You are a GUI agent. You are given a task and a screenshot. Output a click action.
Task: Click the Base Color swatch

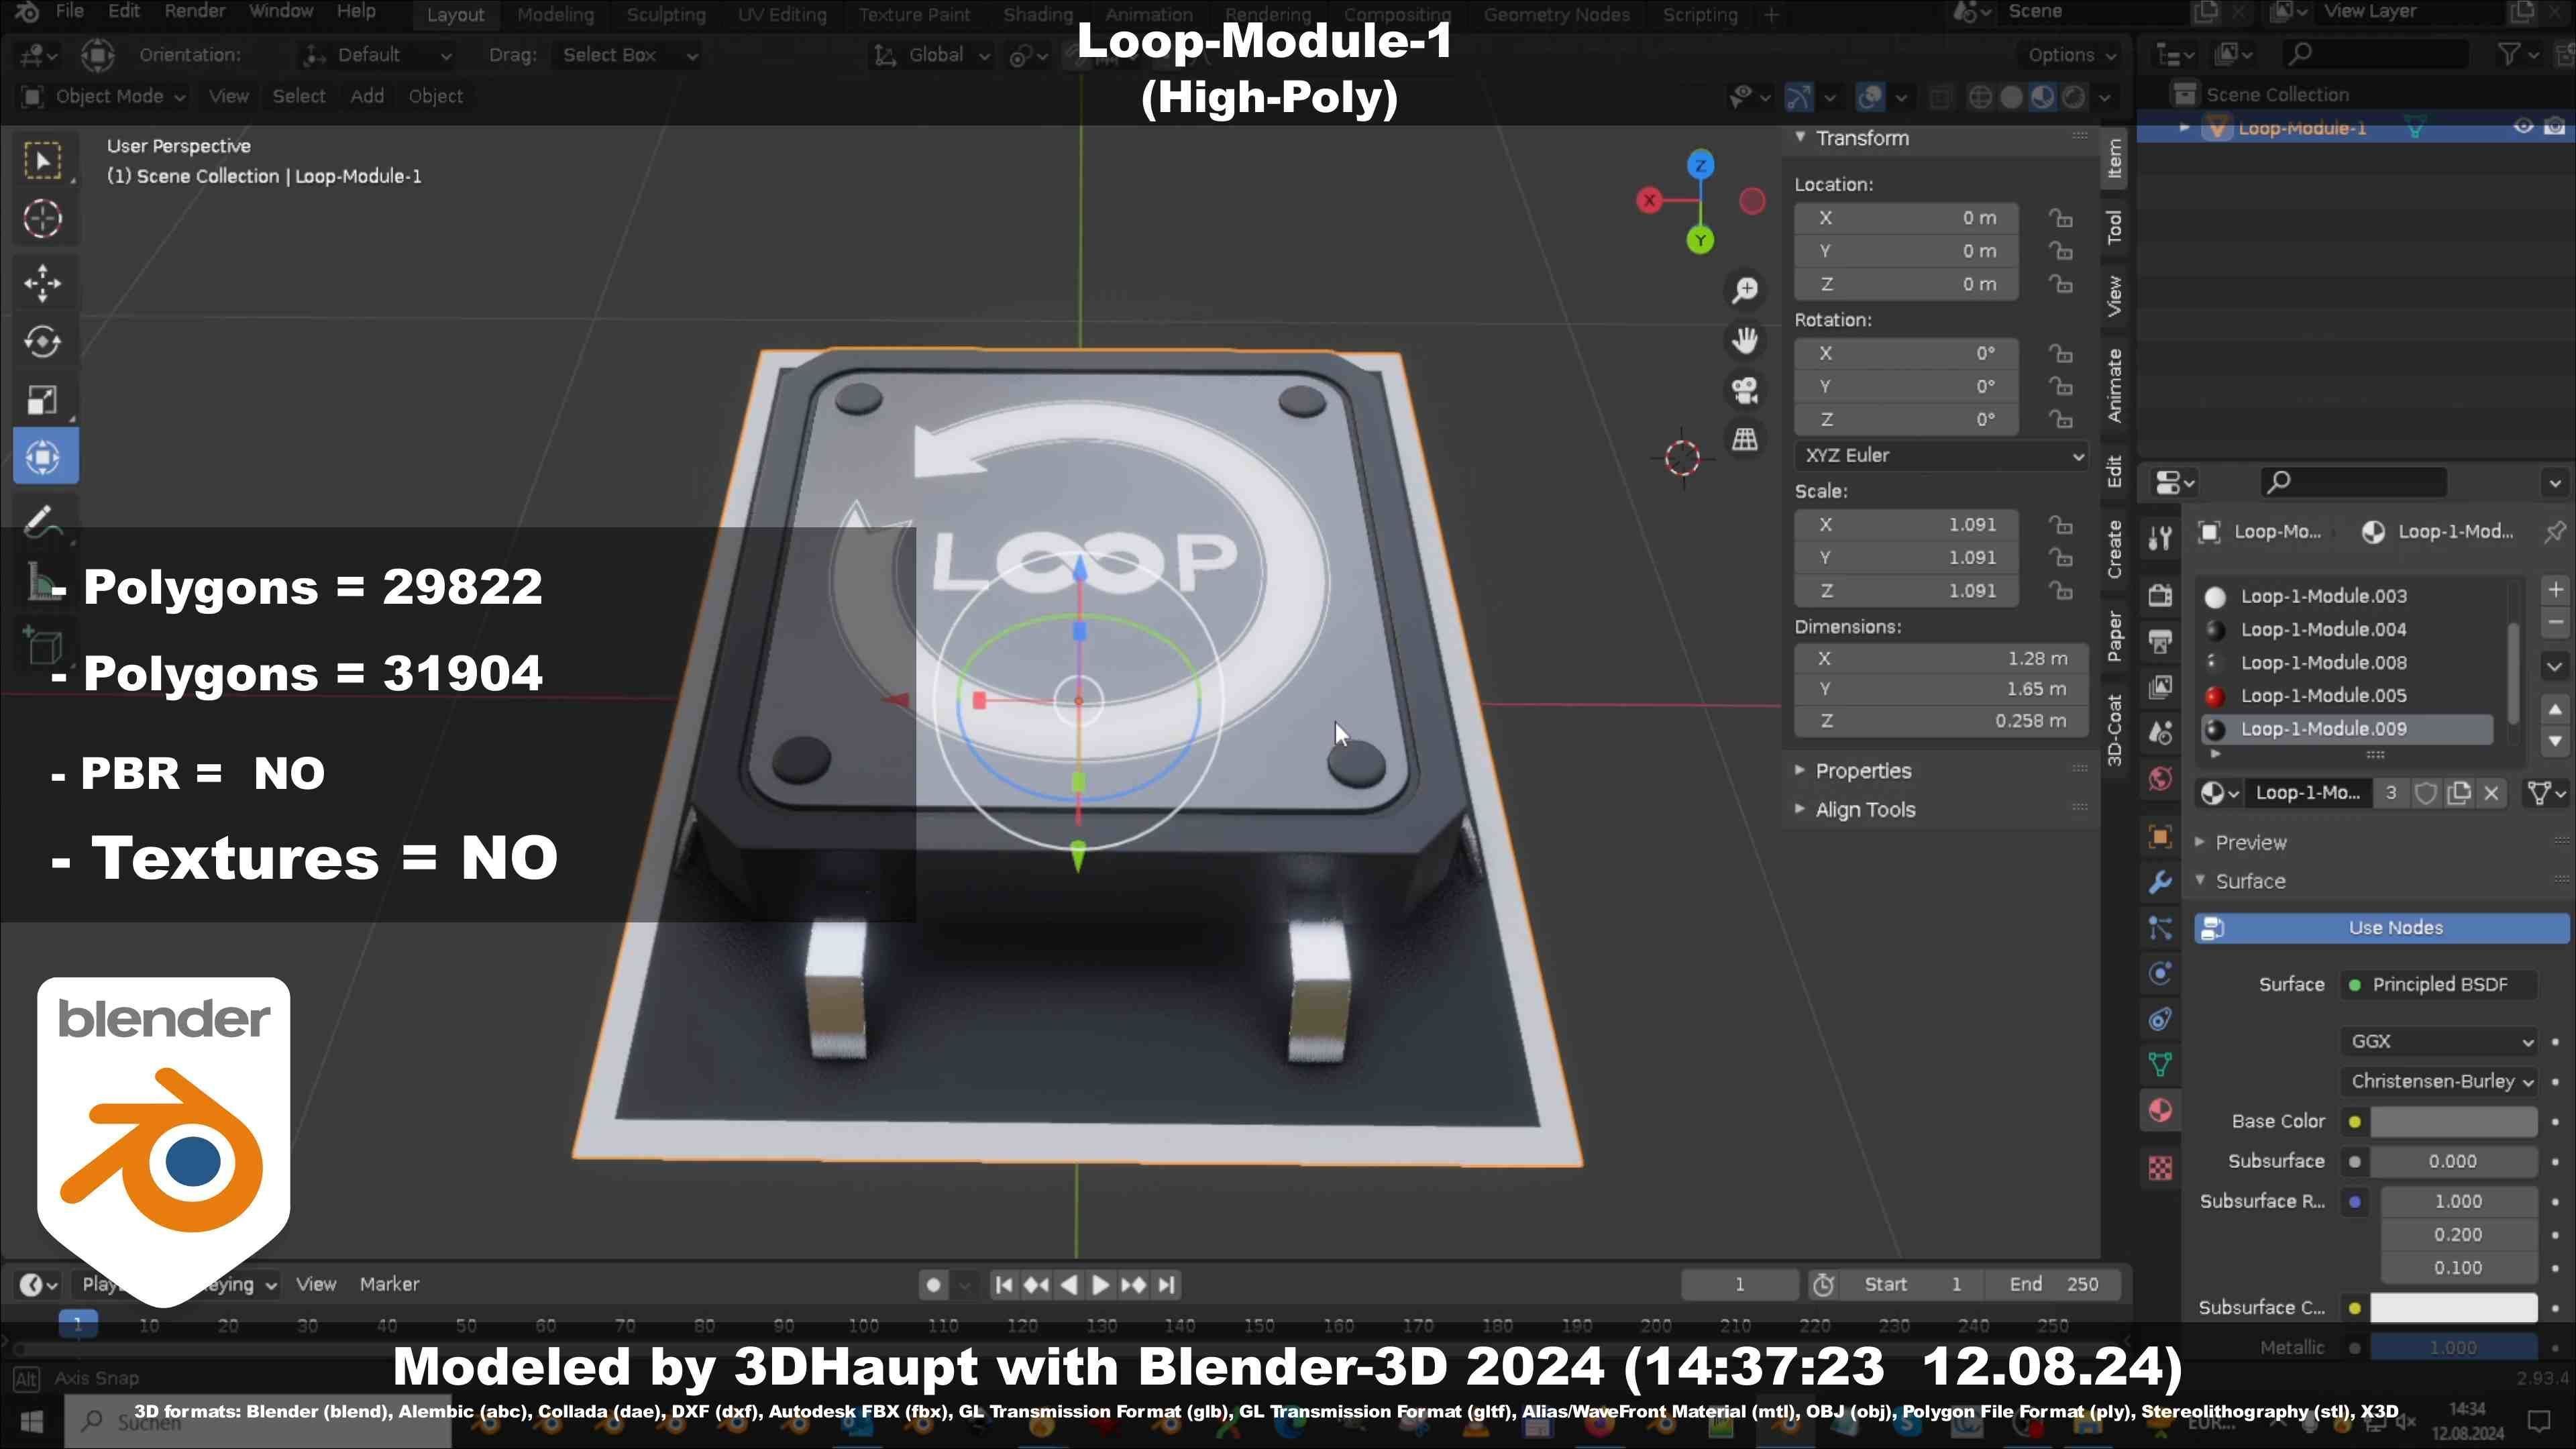(2453, 1122)
